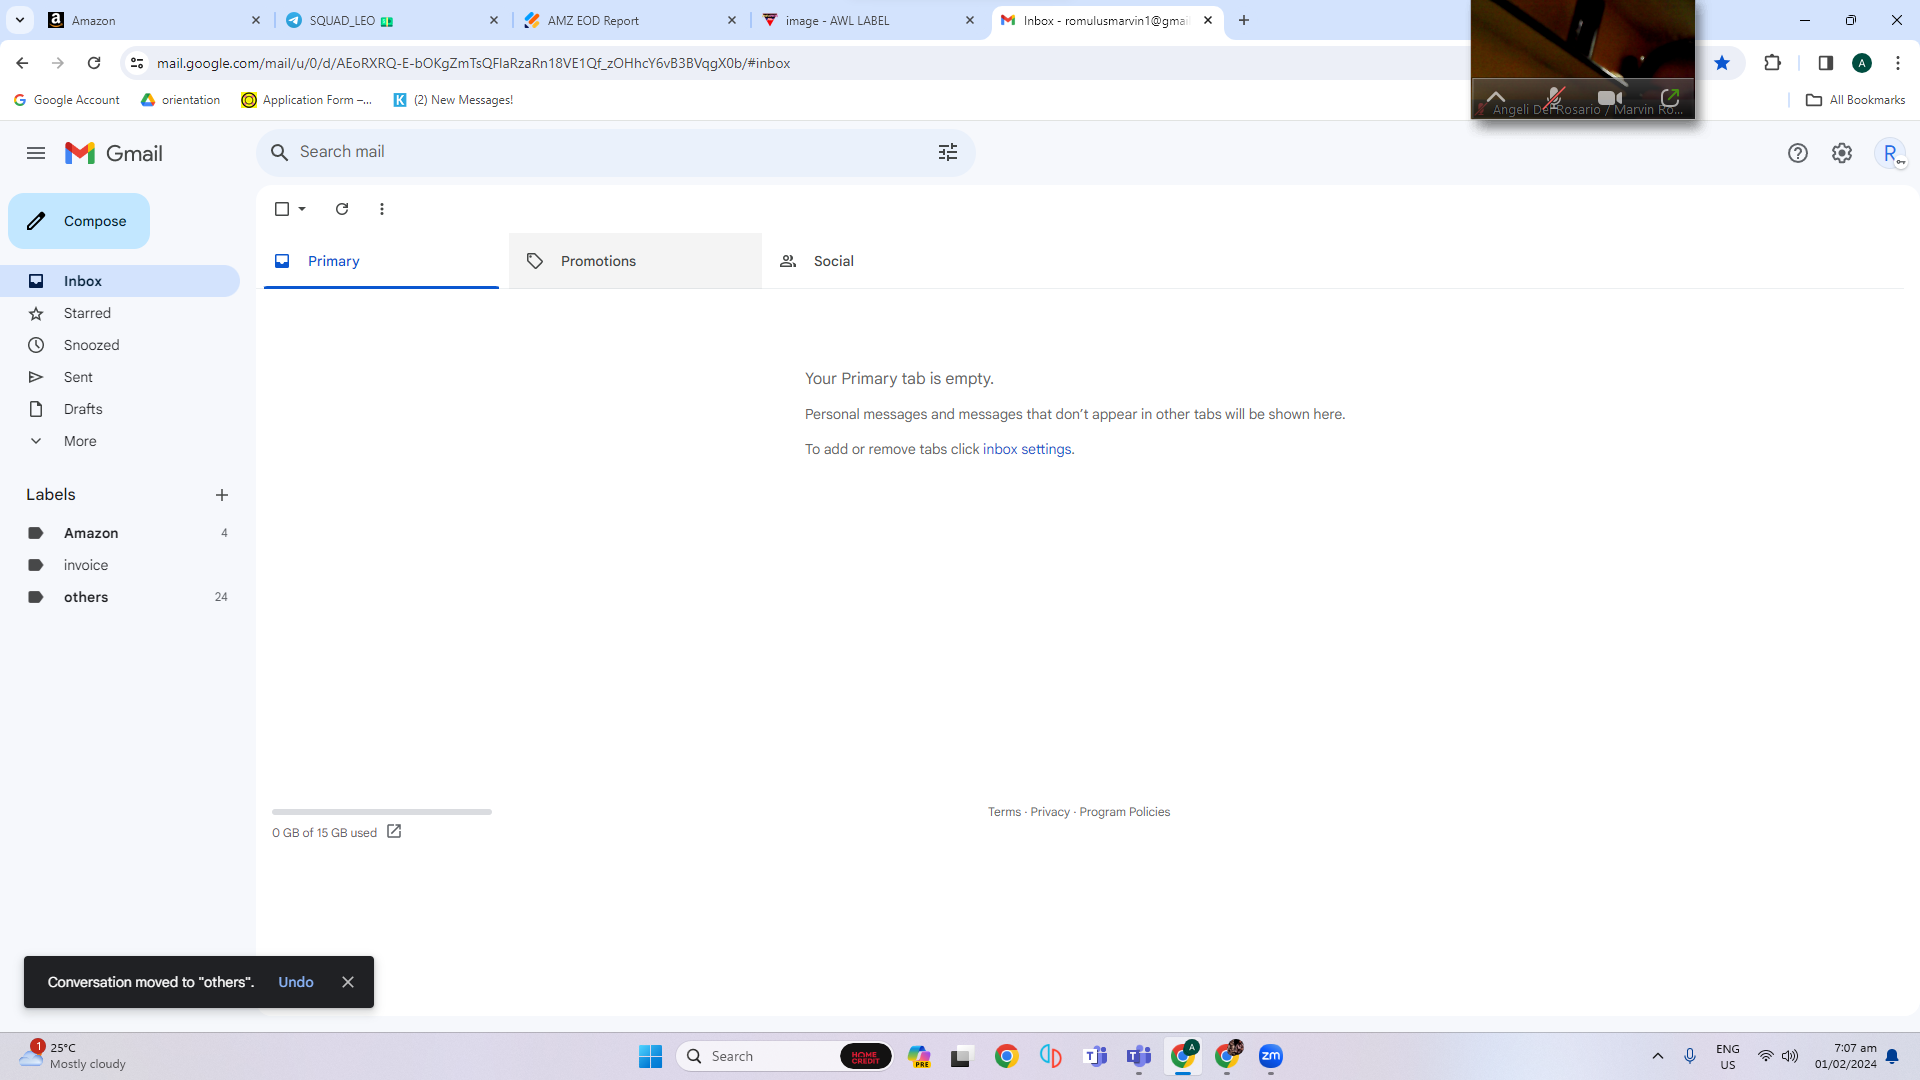This screenshot has width=1920, height=1080.
Task: Open the Chrome three-dot menu
Action: pyautogui.click(x=1898, y=63)
